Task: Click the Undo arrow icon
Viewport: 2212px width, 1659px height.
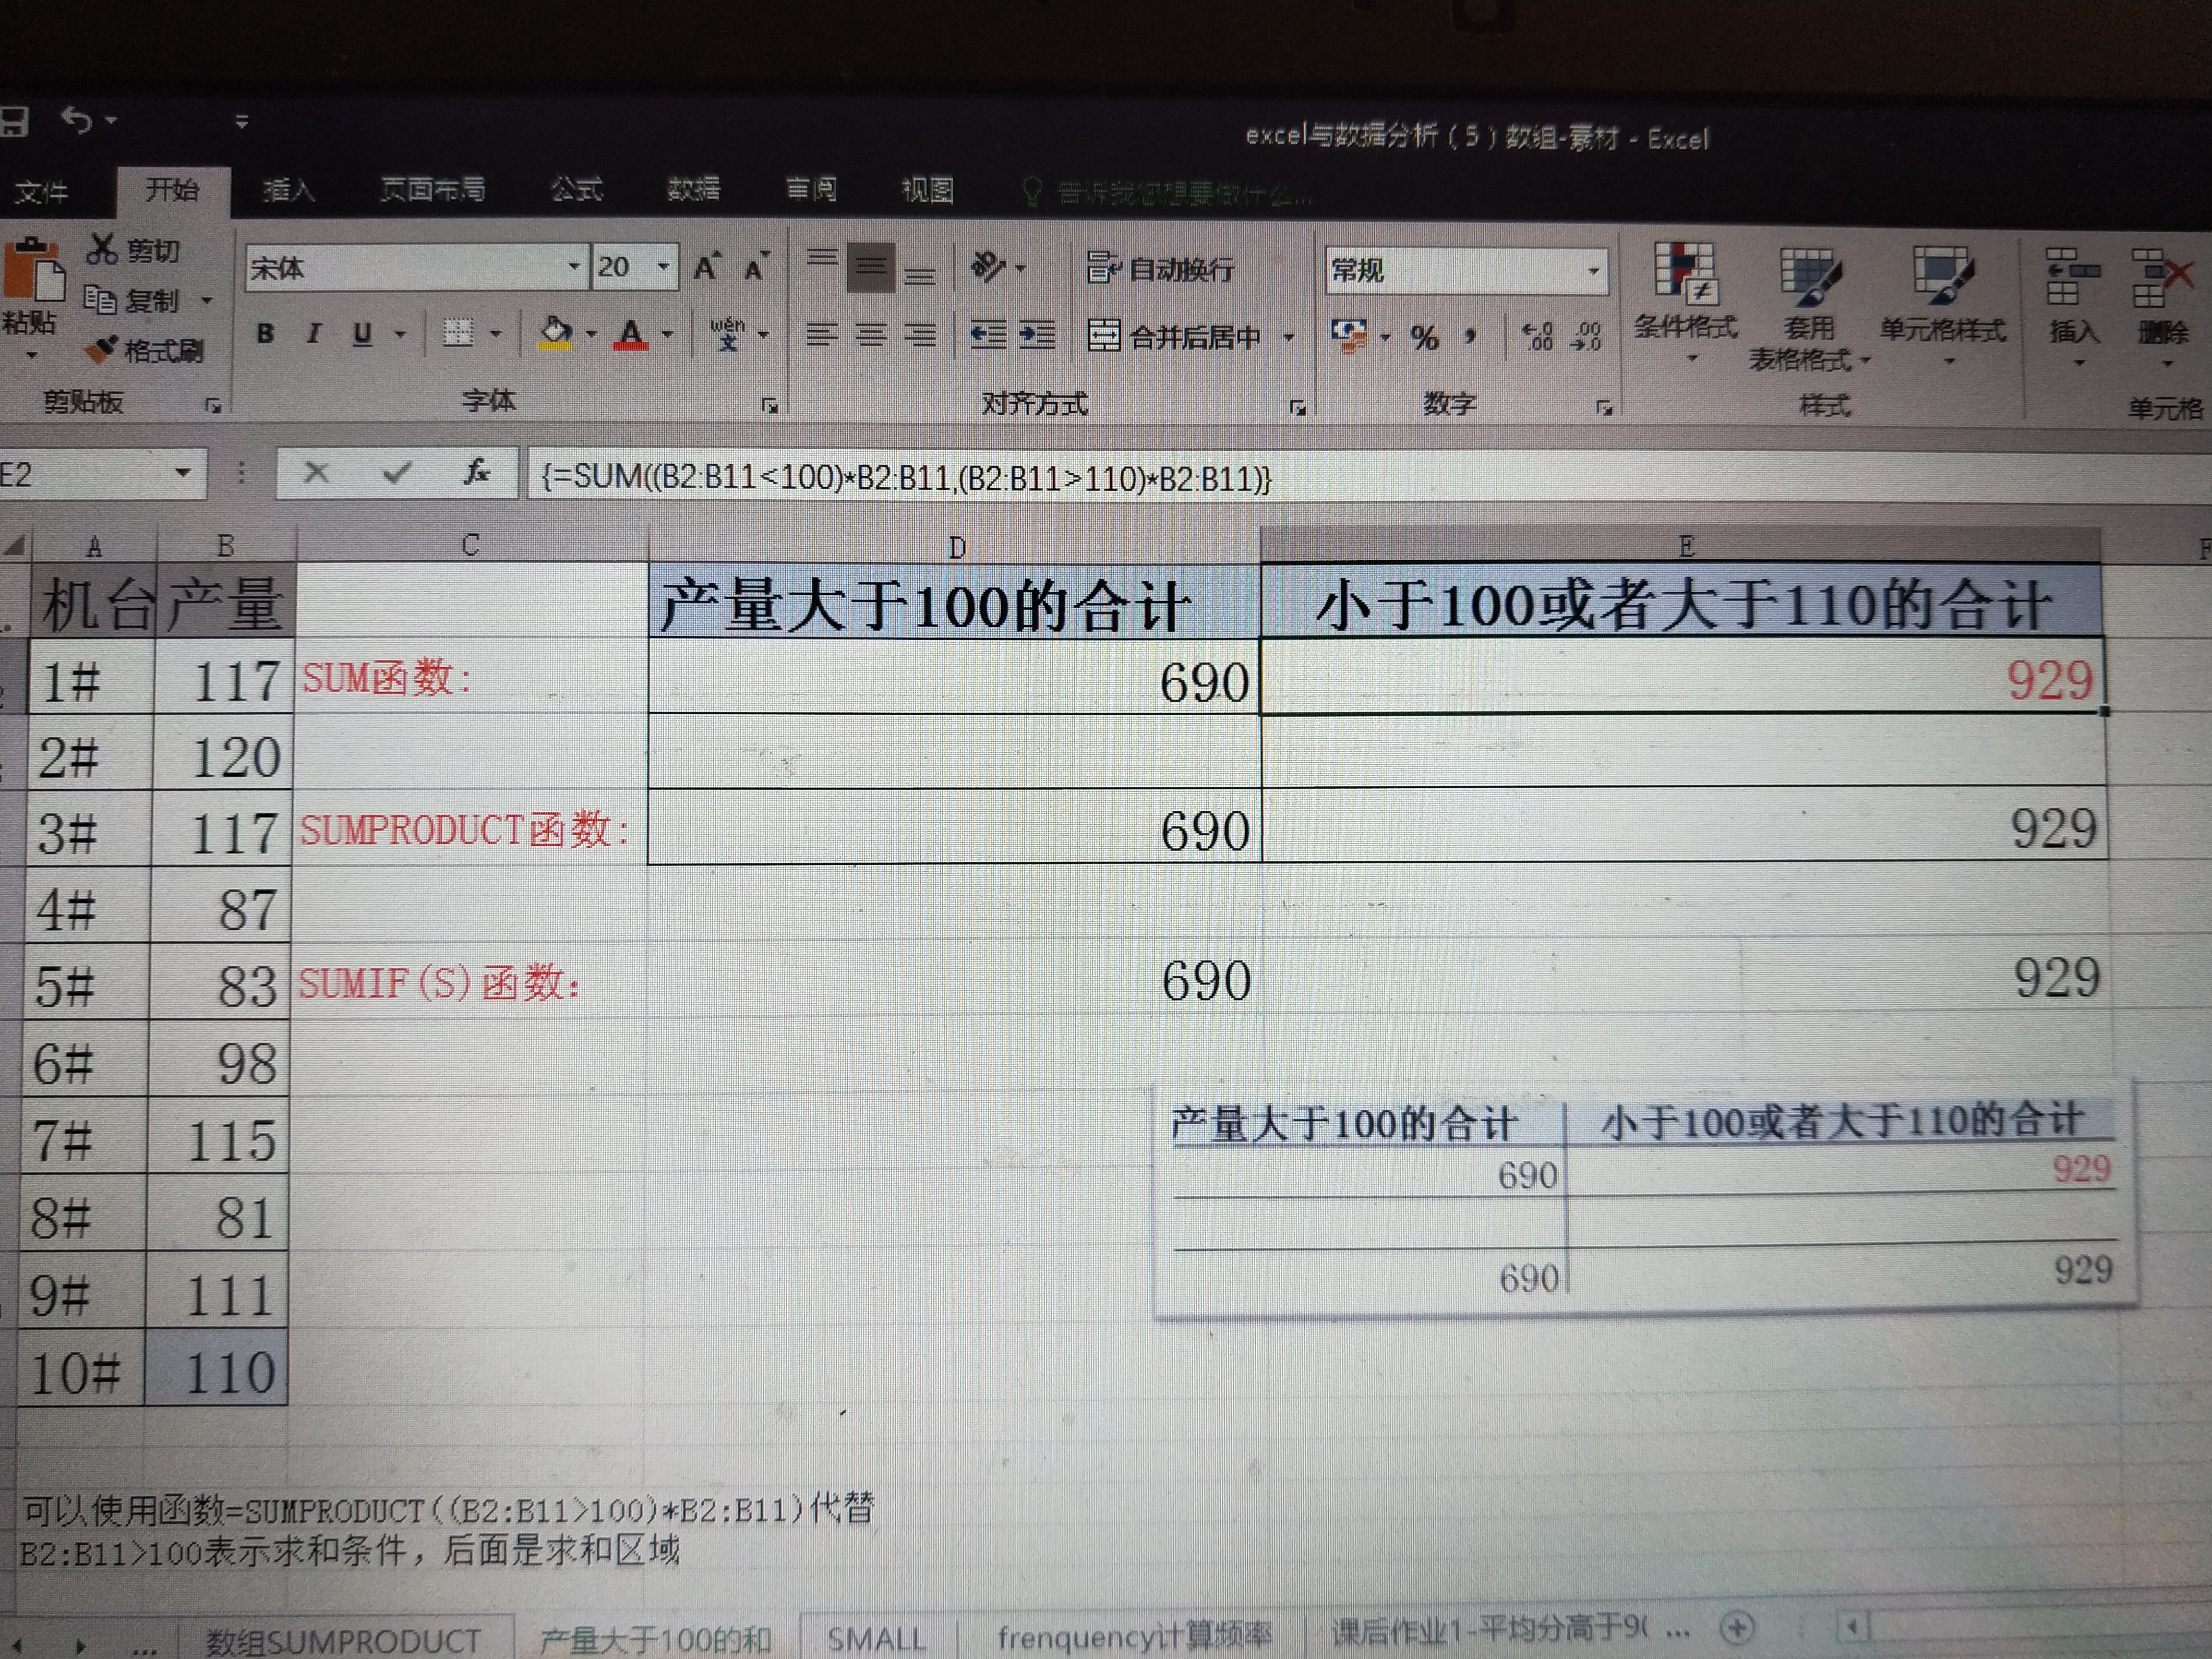Action: (76, 120)
